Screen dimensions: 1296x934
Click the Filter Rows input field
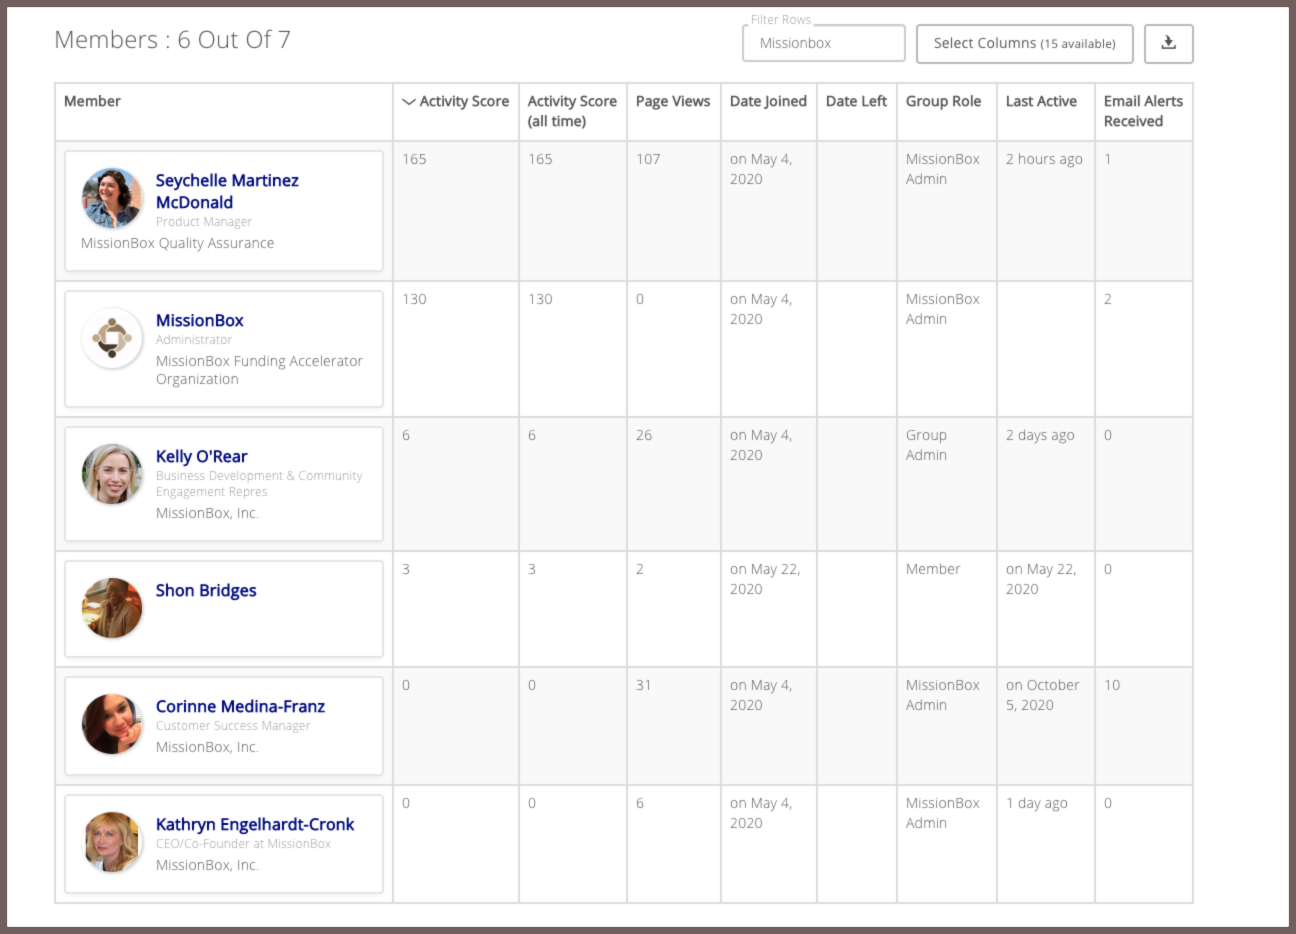824,43
